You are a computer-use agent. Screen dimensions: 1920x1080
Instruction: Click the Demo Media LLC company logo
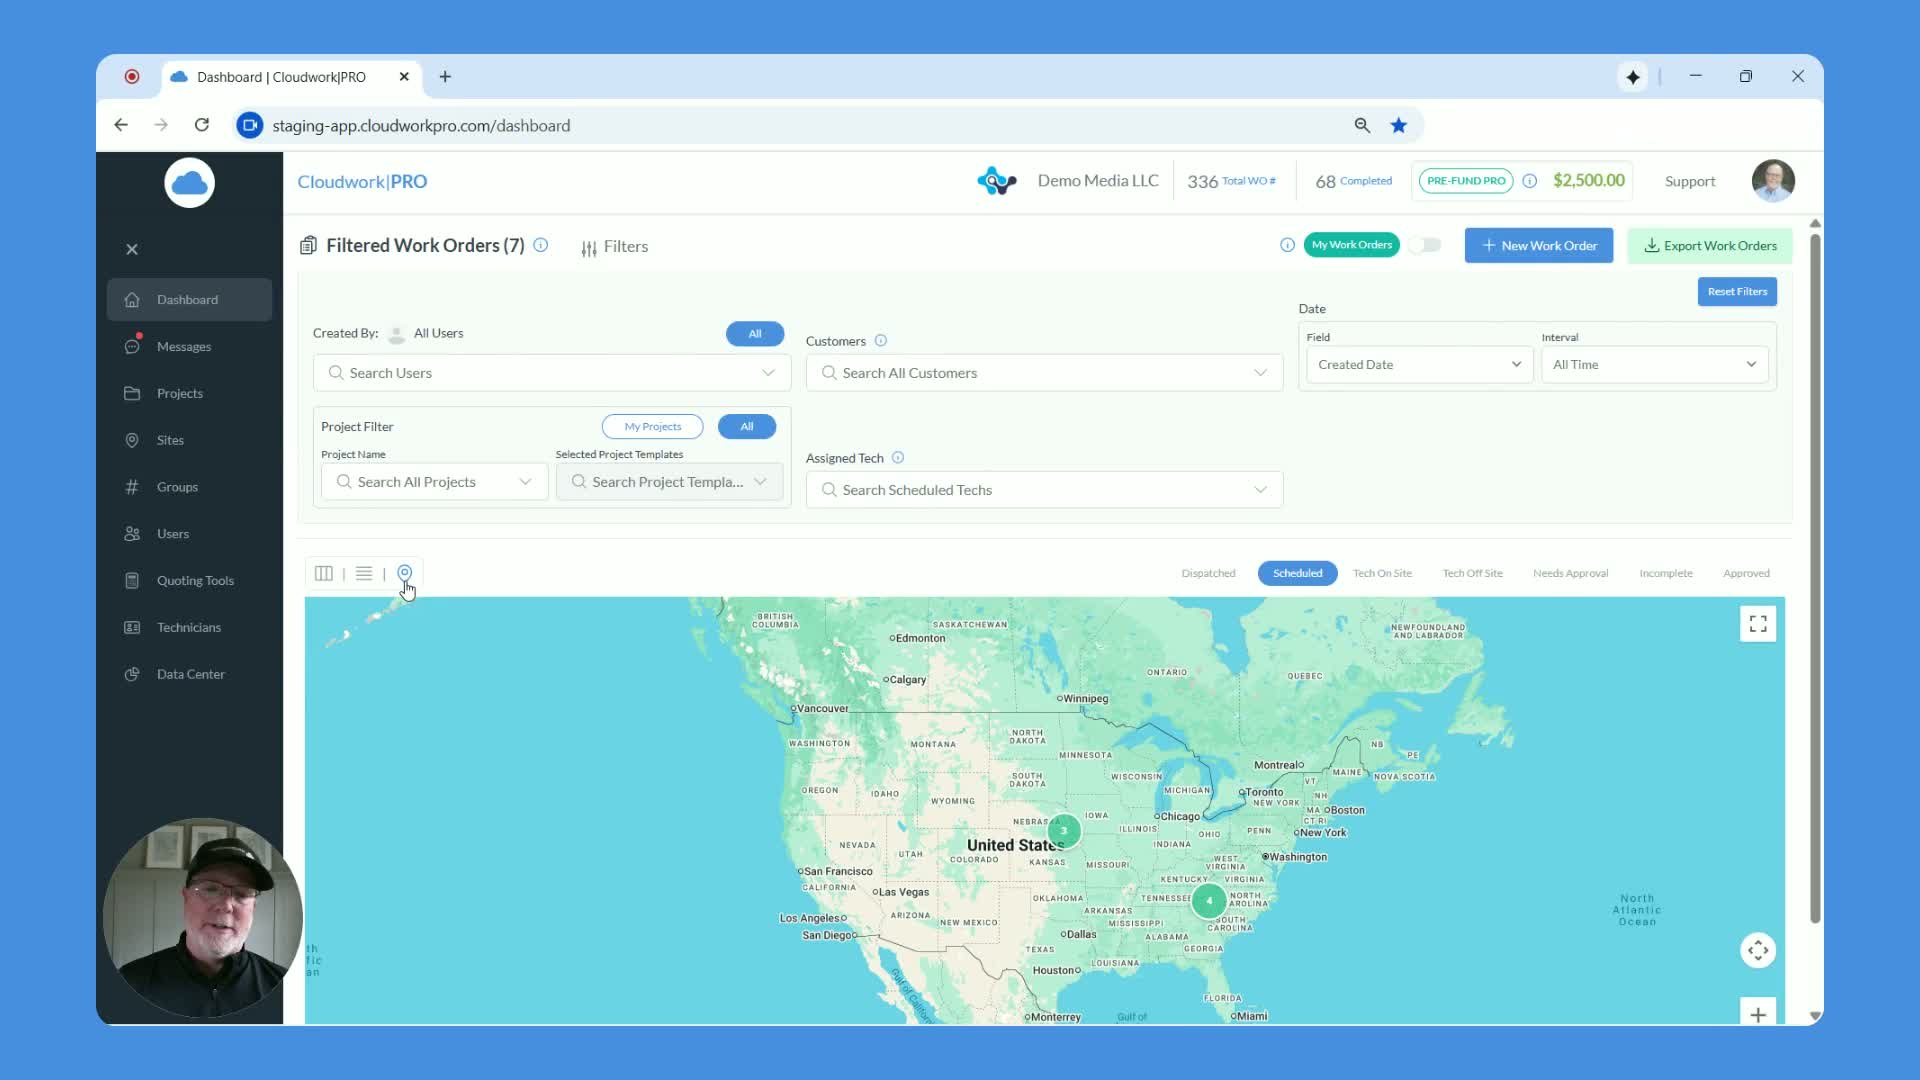(997, 181)
